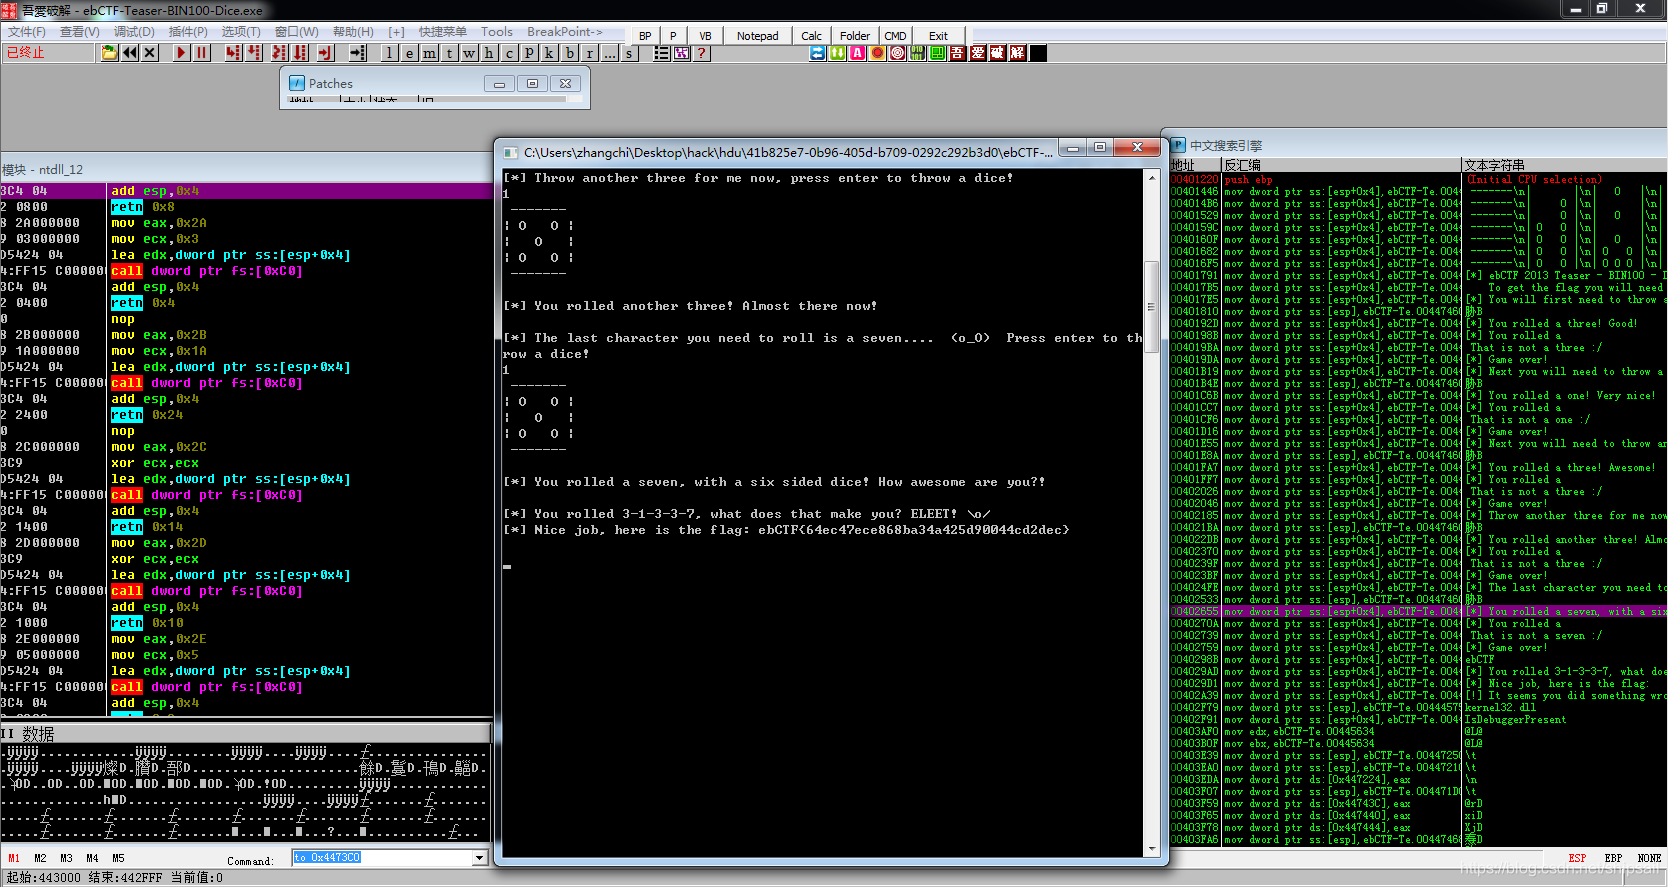Open the 选项(T) menu

(241, 32)
